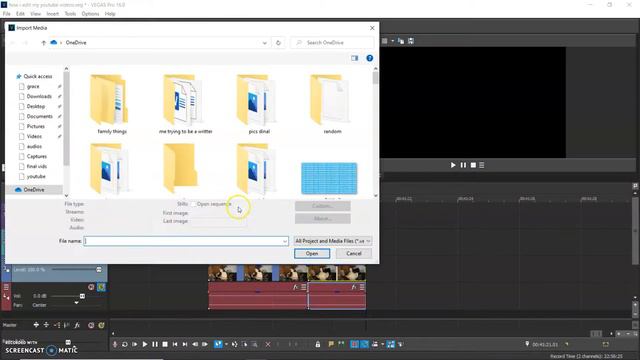640x360 pixels.
Task: Stop the video preview window
Action: (473, 165)
